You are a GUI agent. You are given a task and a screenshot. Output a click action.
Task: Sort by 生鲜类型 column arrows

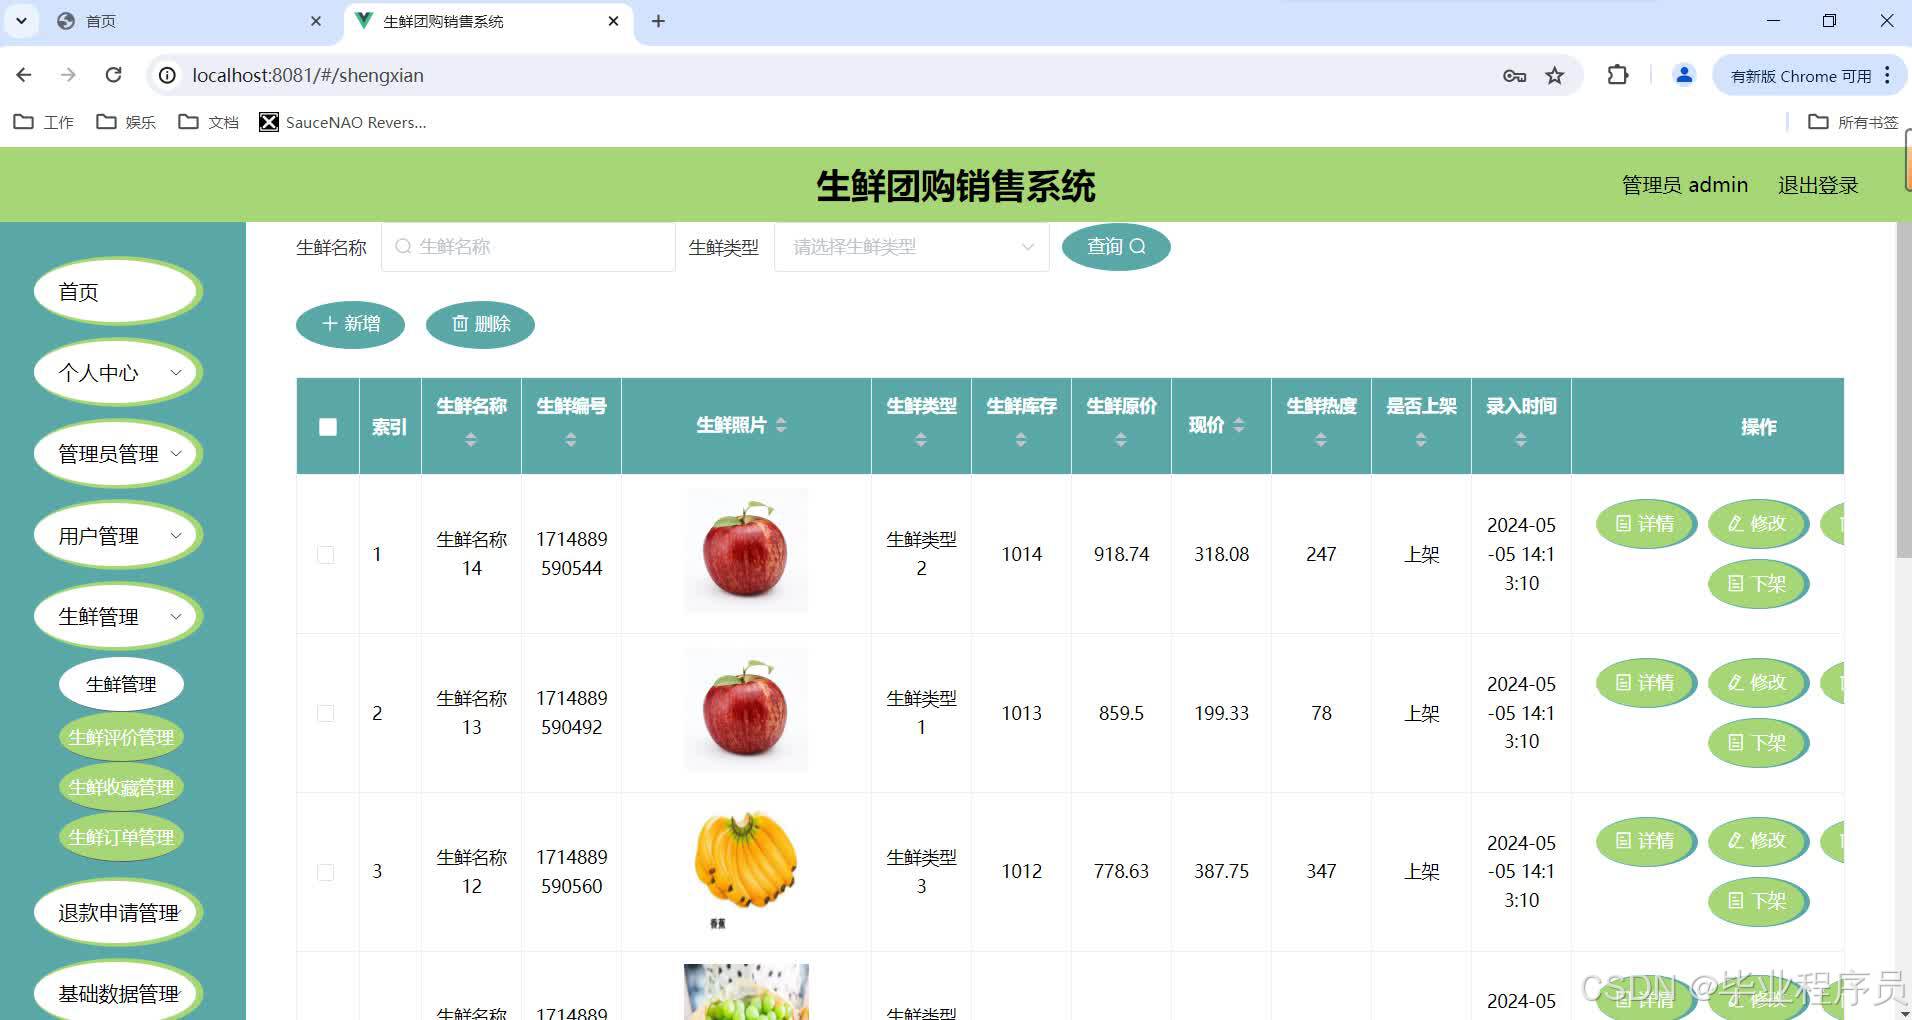[921, 440]
